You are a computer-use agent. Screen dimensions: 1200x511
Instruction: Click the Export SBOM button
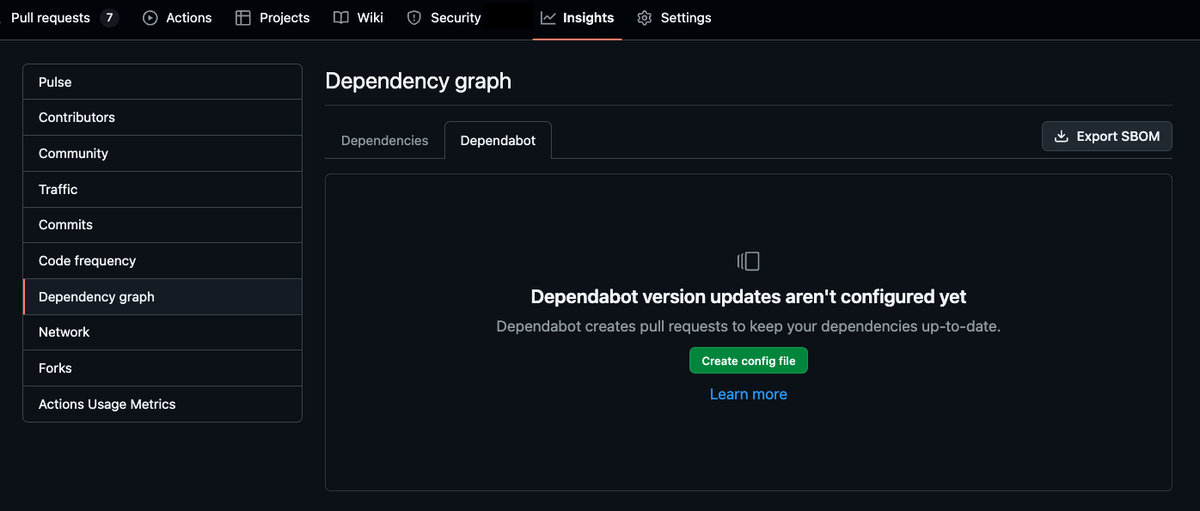1107,136
